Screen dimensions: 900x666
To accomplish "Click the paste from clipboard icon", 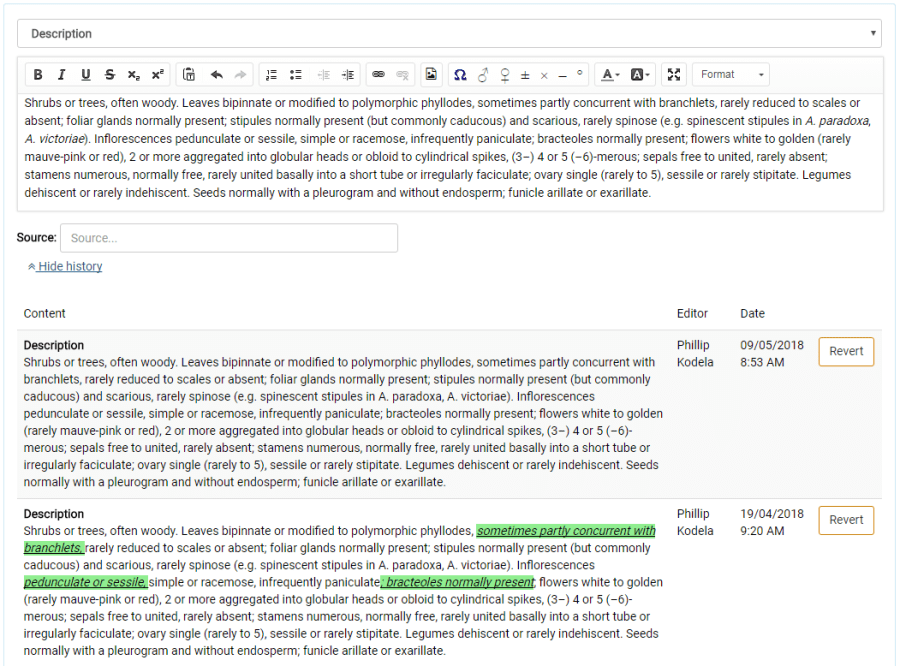I will (189, 75).
